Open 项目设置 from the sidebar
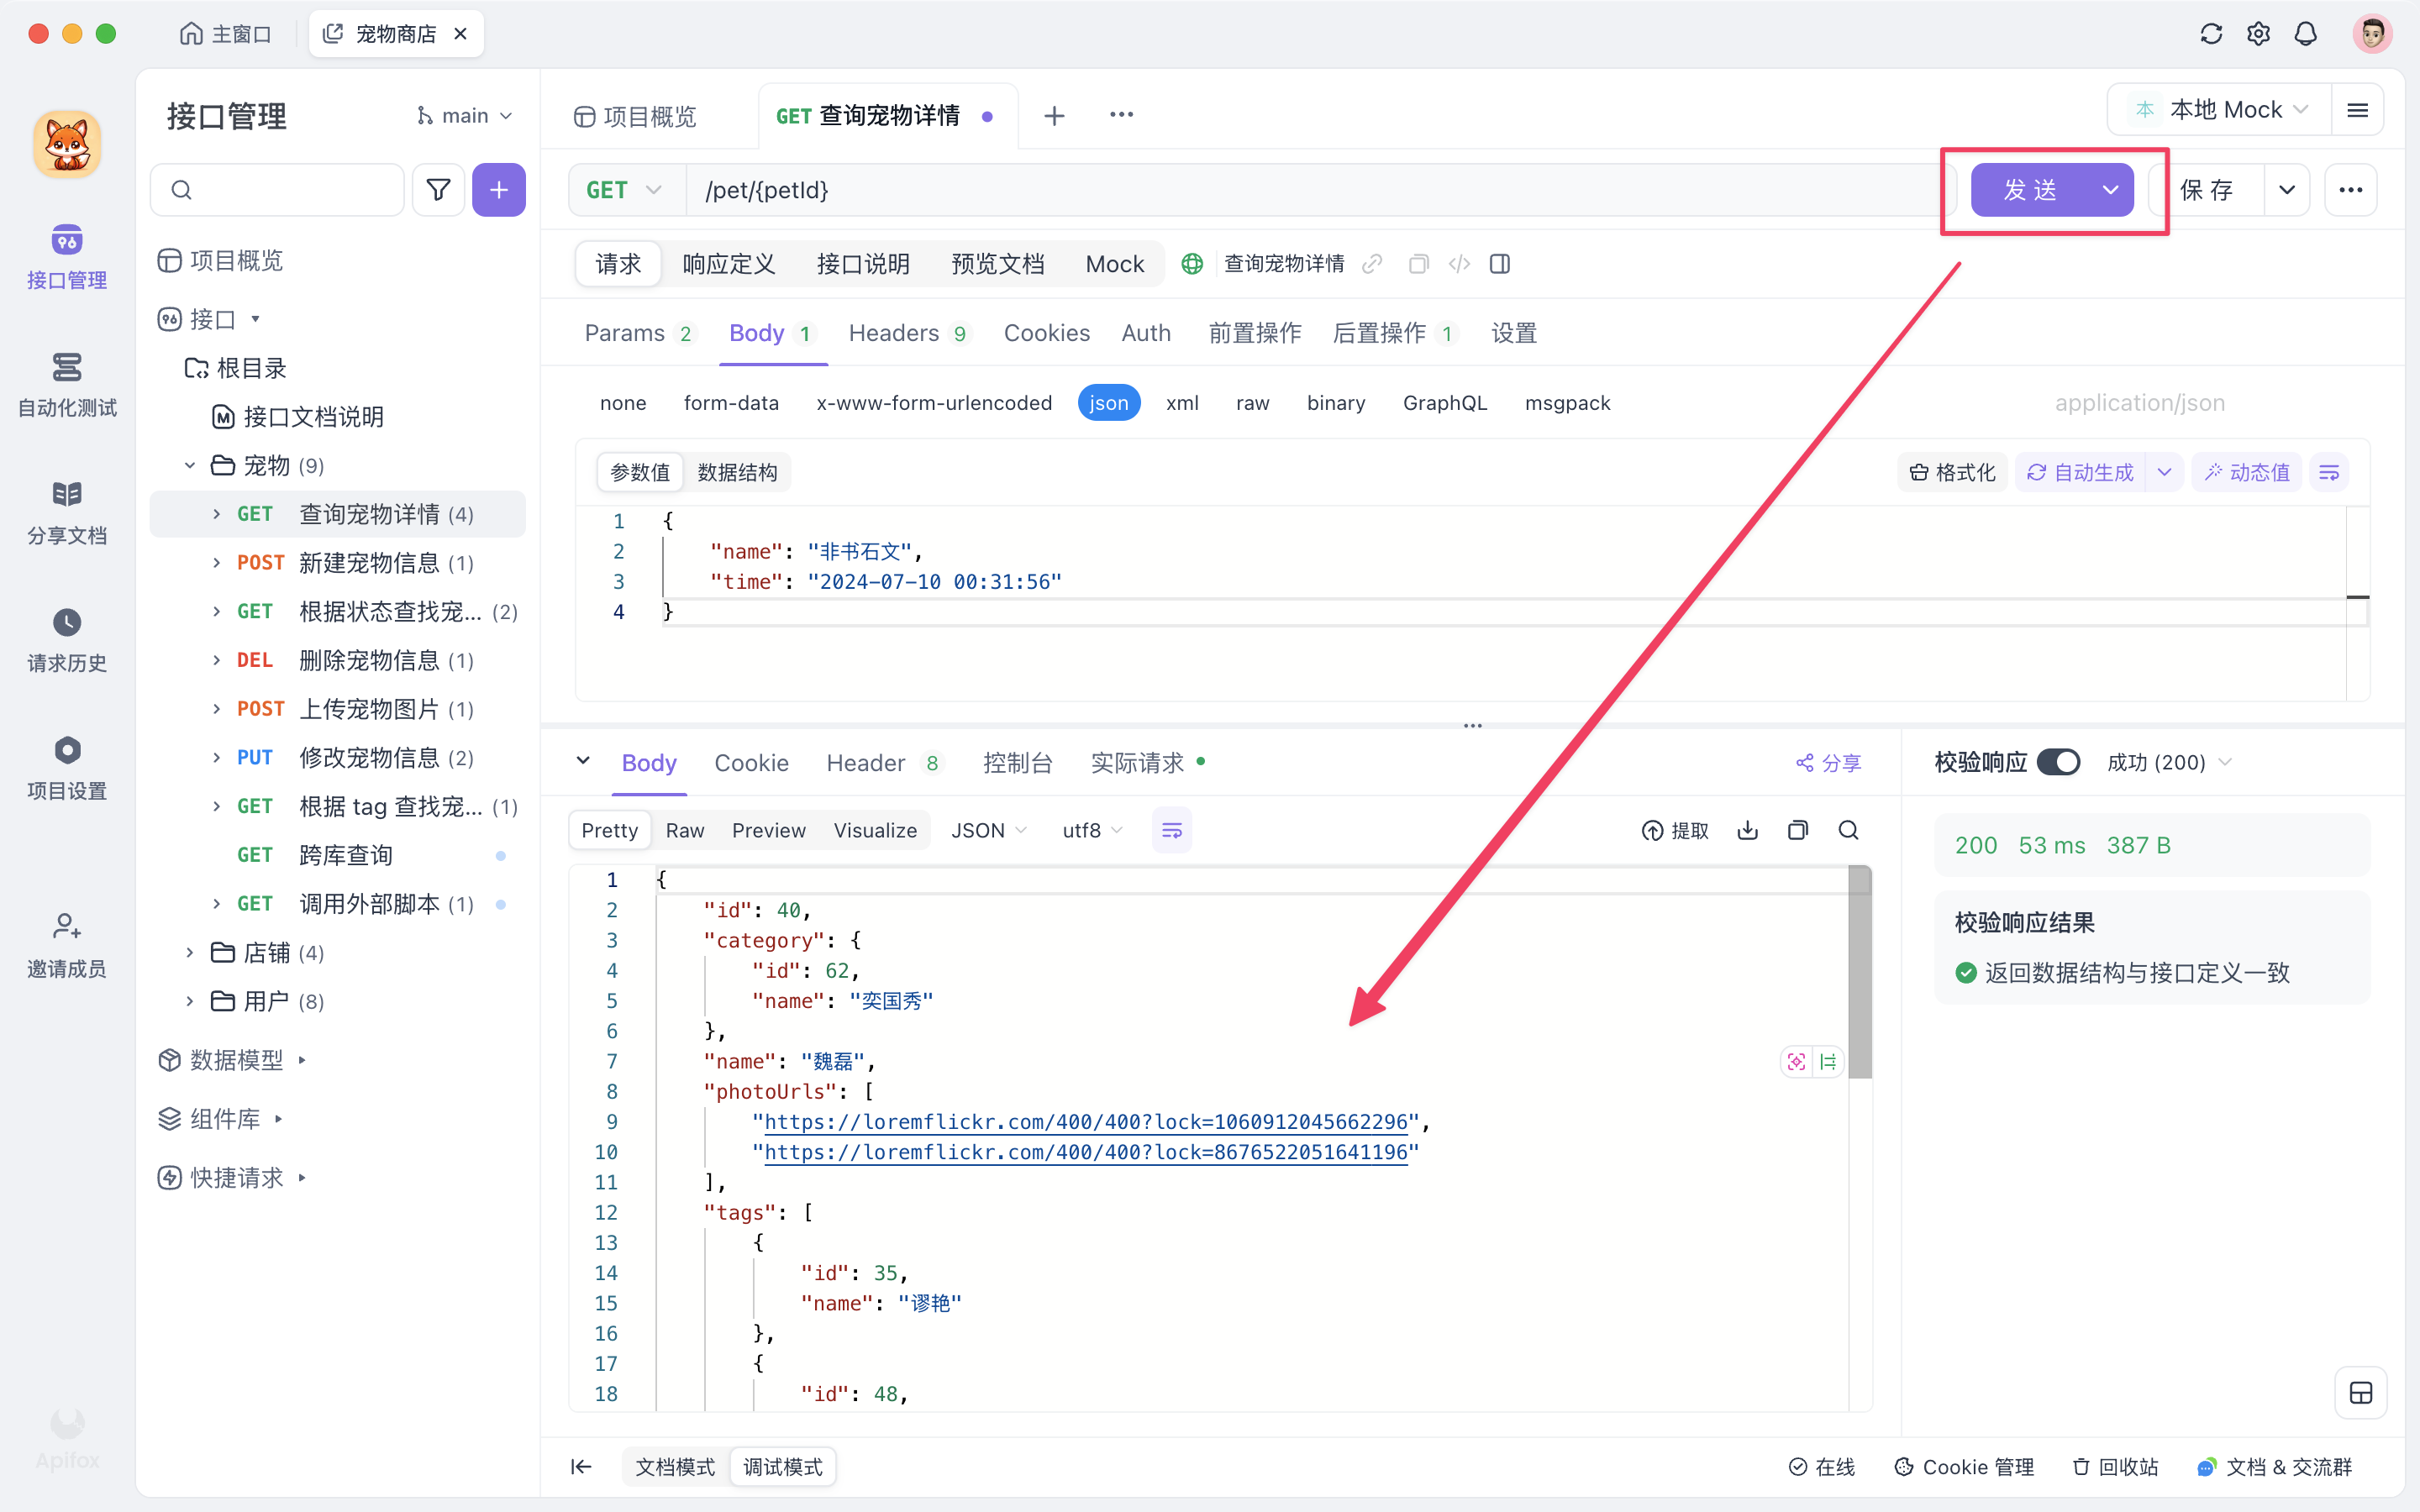Screen dimensions: 2420x1512 (66, 765)
